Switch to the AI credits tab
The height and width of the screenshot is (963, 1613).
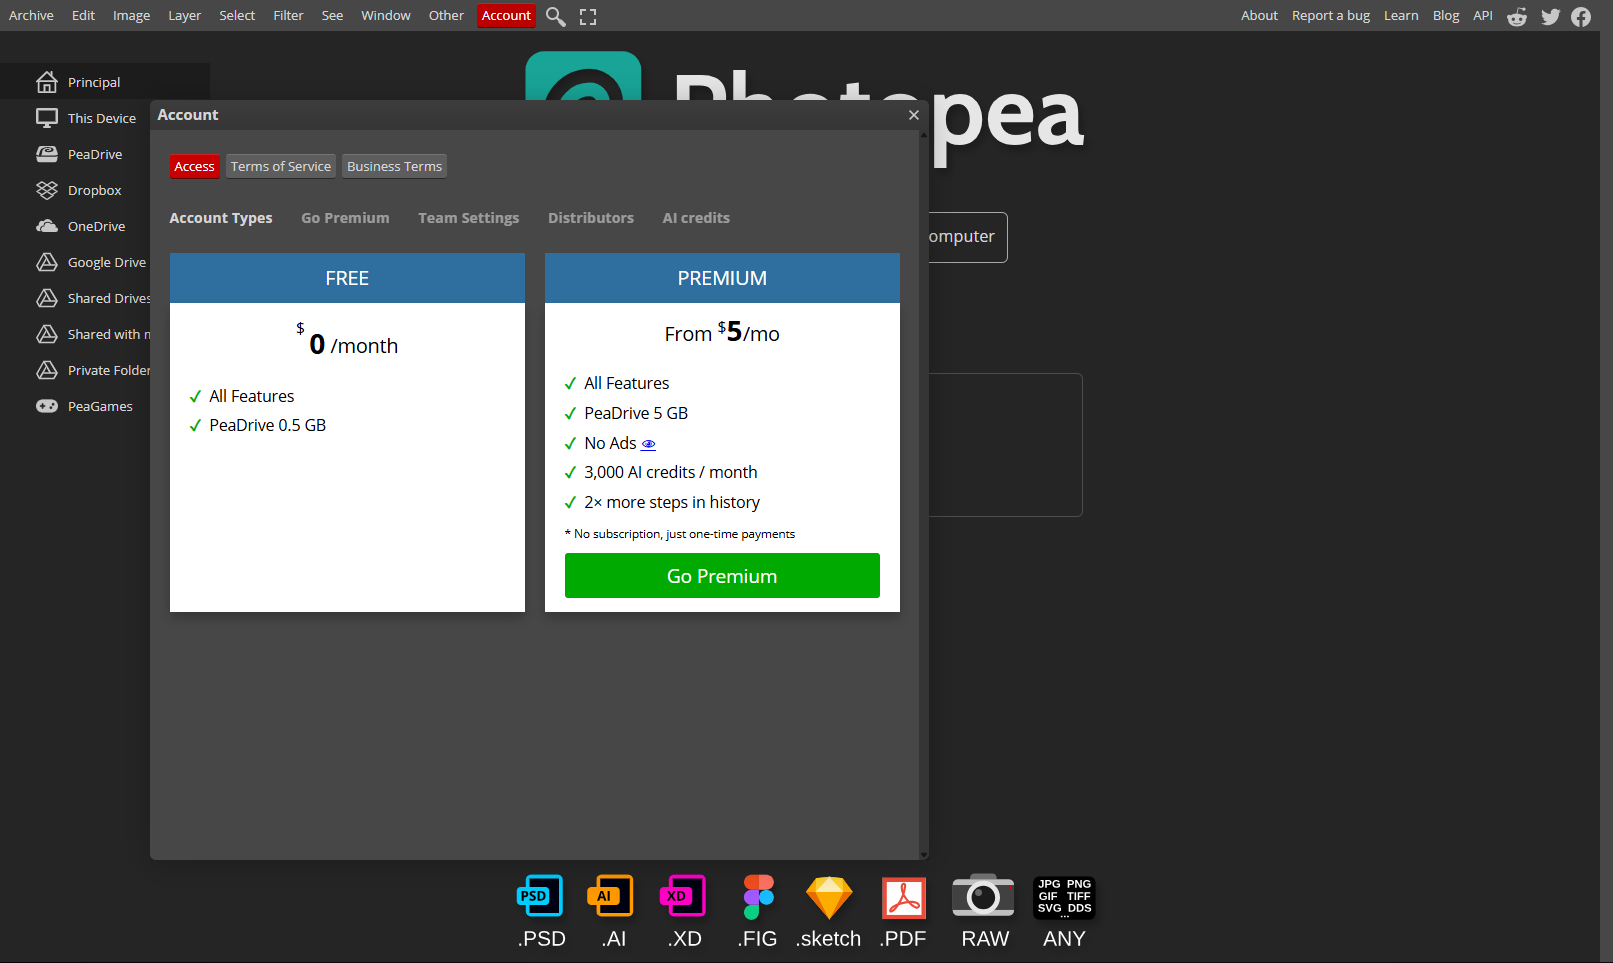pyautogui.click(x=696, y=218)
